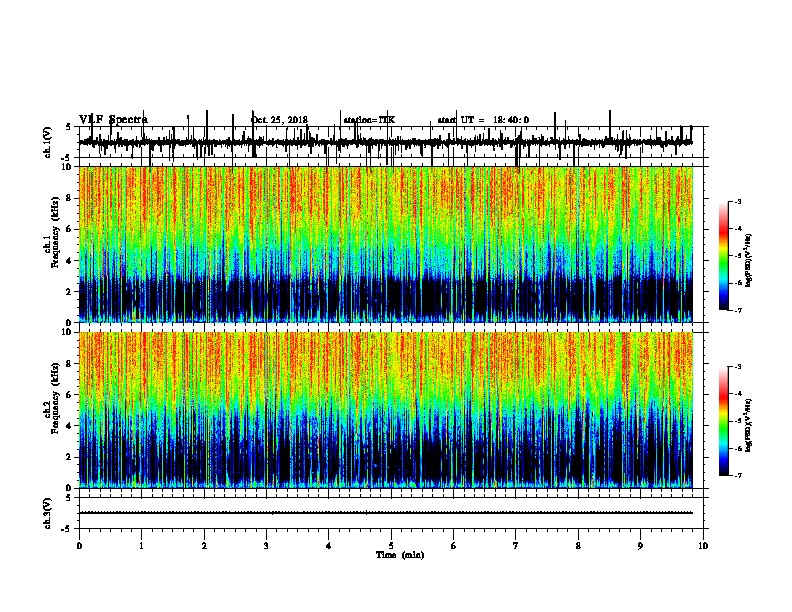Click the '-3' label on ch.1 colorbar

pos(738,201)
